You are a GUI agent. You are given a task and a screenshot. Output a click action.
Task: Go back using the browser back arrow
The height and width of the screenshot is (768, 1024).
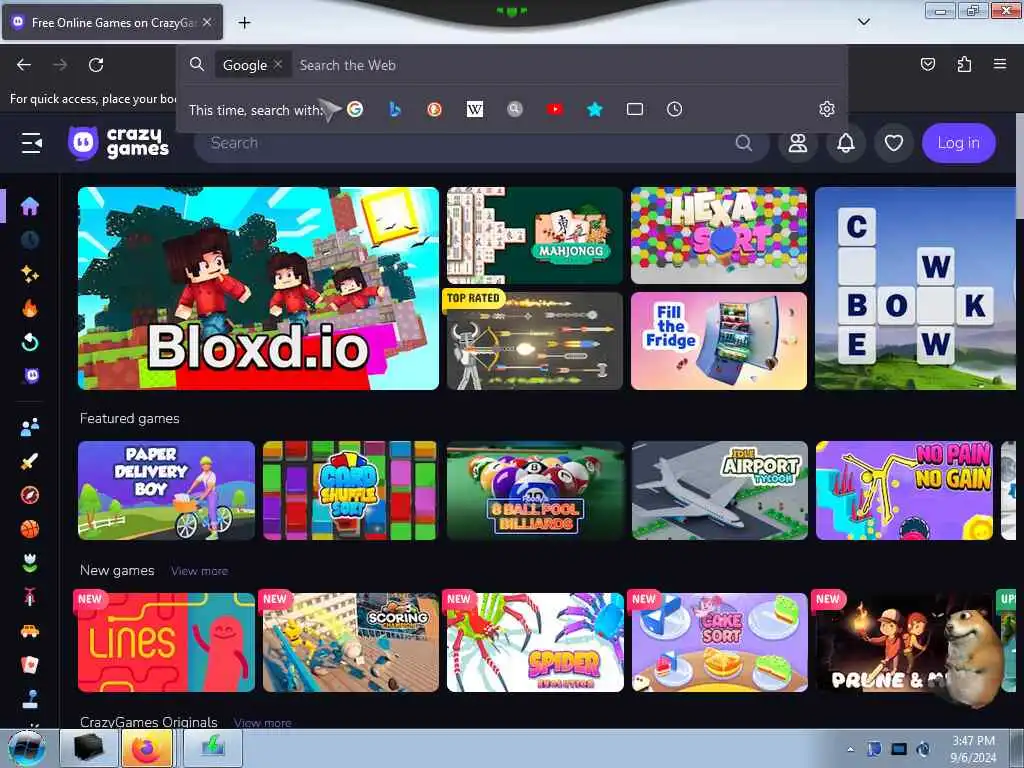(24, 65)
